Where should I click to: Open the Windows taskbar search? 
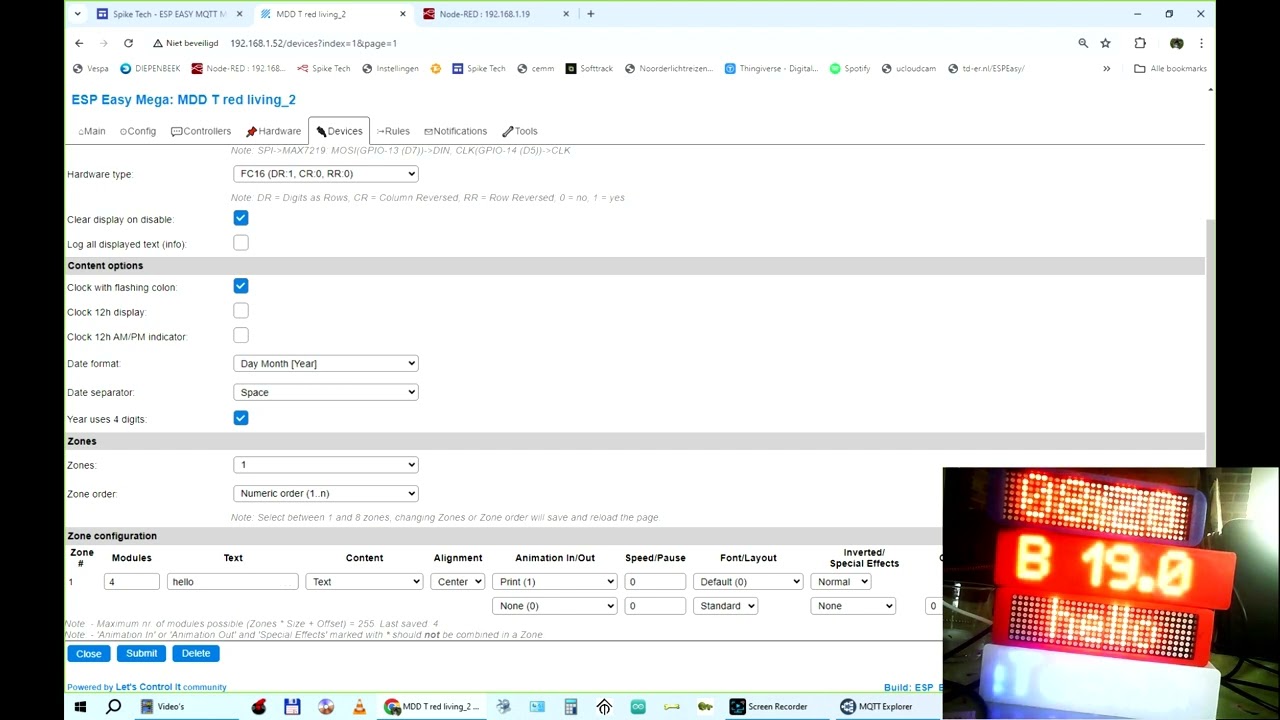click(x=114, y=707)
